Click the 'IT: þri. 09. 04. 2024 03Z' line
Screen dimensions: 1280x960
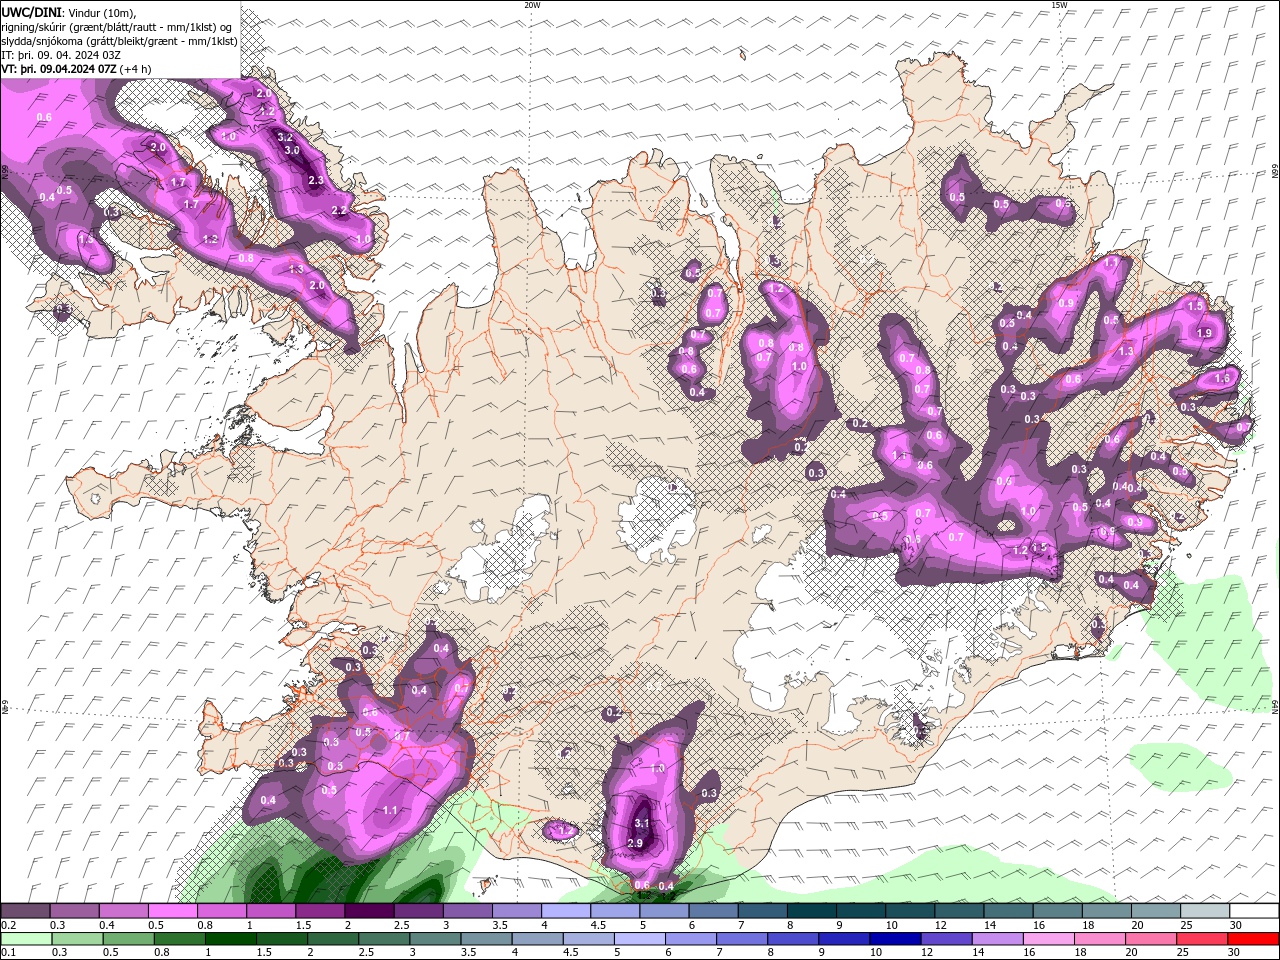pyautogui.click(x=61, y=55)
